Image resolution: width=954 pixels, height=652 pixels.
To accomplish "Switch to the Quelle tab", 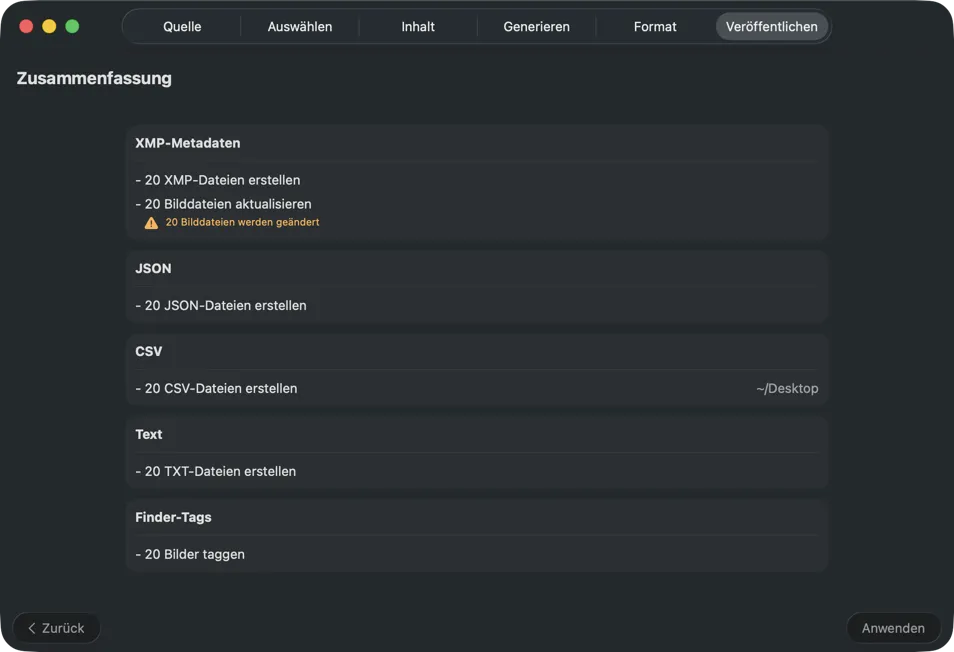I will pyautogui.click(x=182, y=27).
